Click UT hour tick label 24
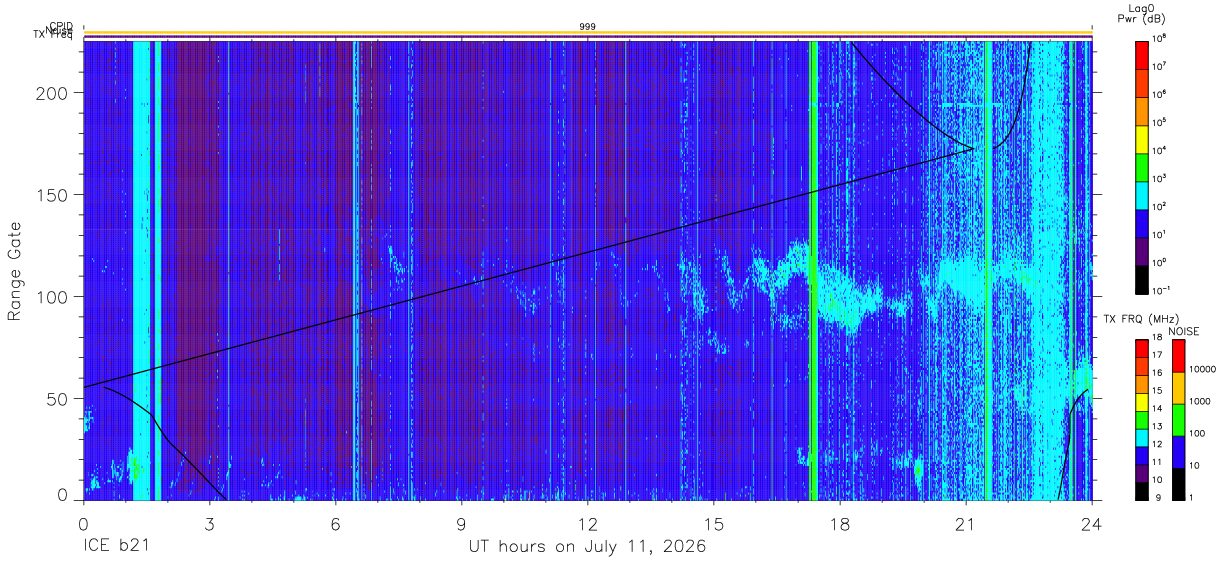The width and height of the screenshot is (1228, 567). pyautogui.click(x=1091, y=523)
